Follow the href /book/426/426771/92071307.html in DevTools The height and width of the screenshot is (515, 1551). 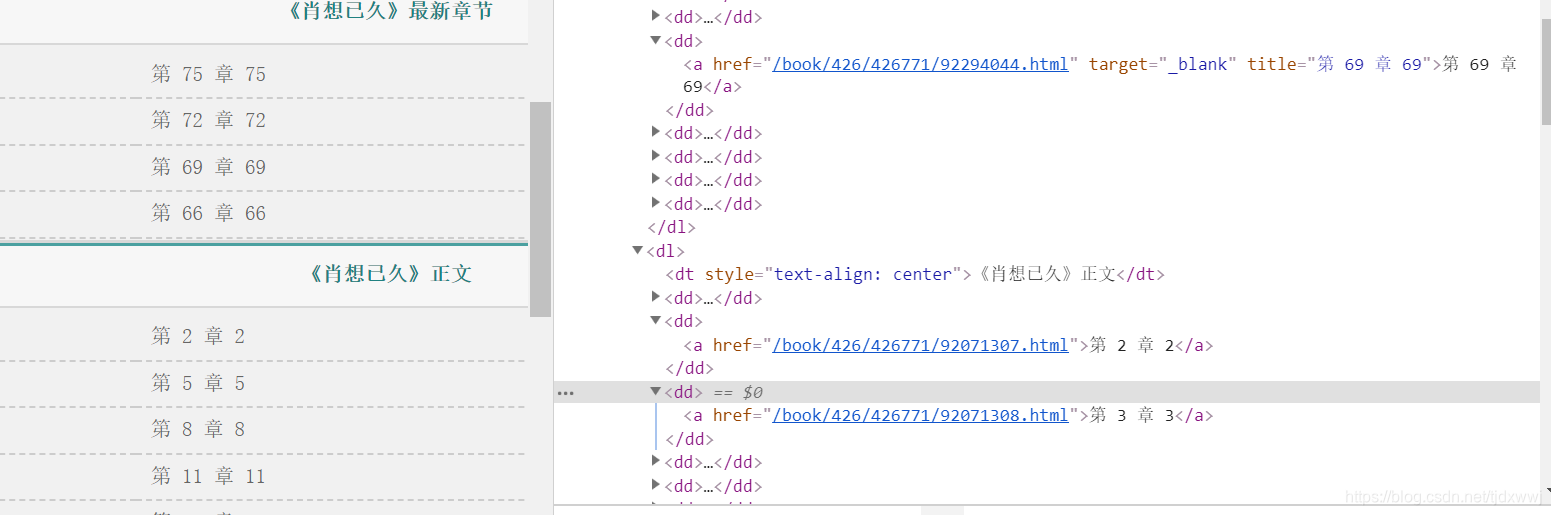(x=920, y=345)
